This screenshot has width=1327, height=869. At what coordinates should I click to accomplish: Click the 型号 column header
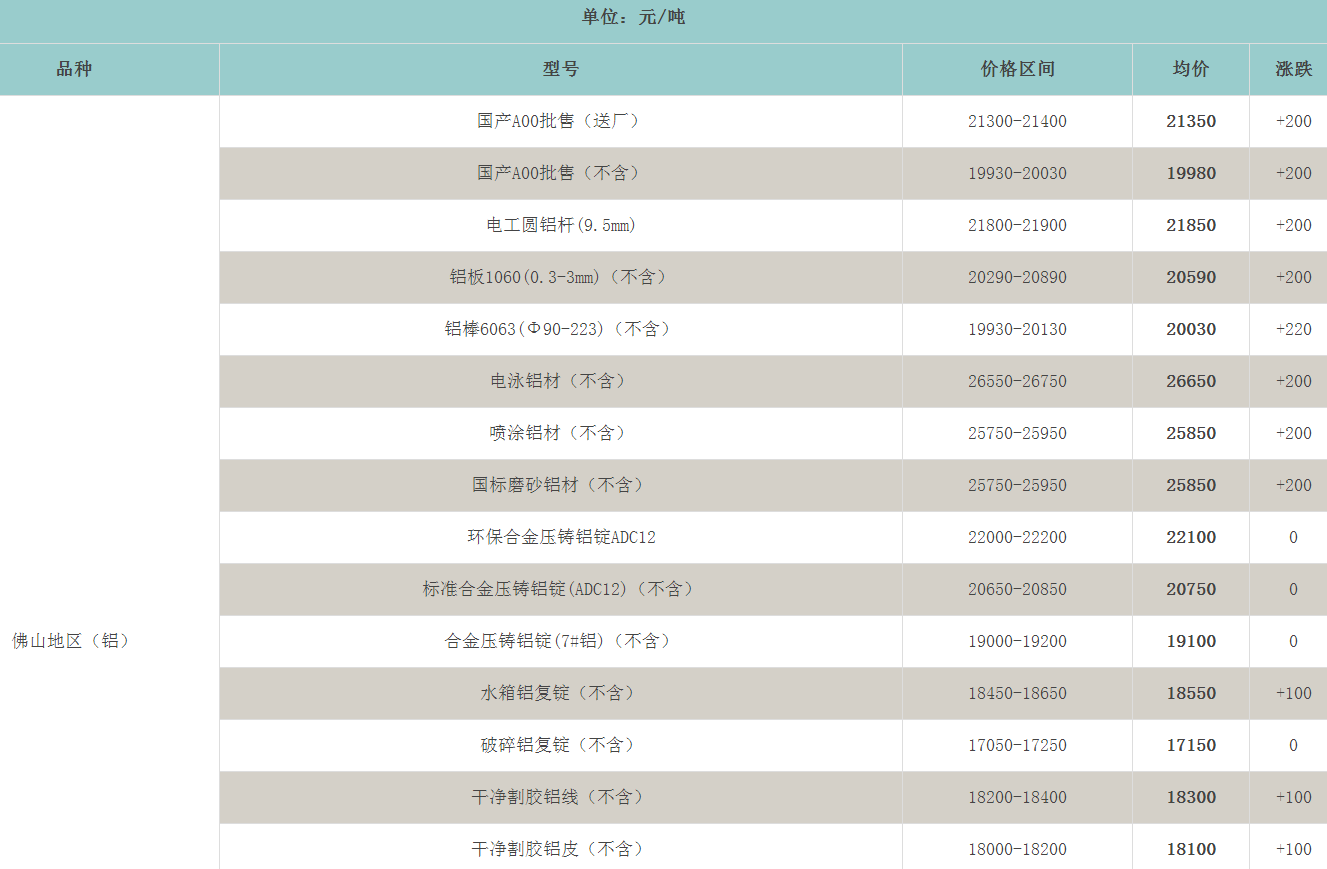click(560, 69)
